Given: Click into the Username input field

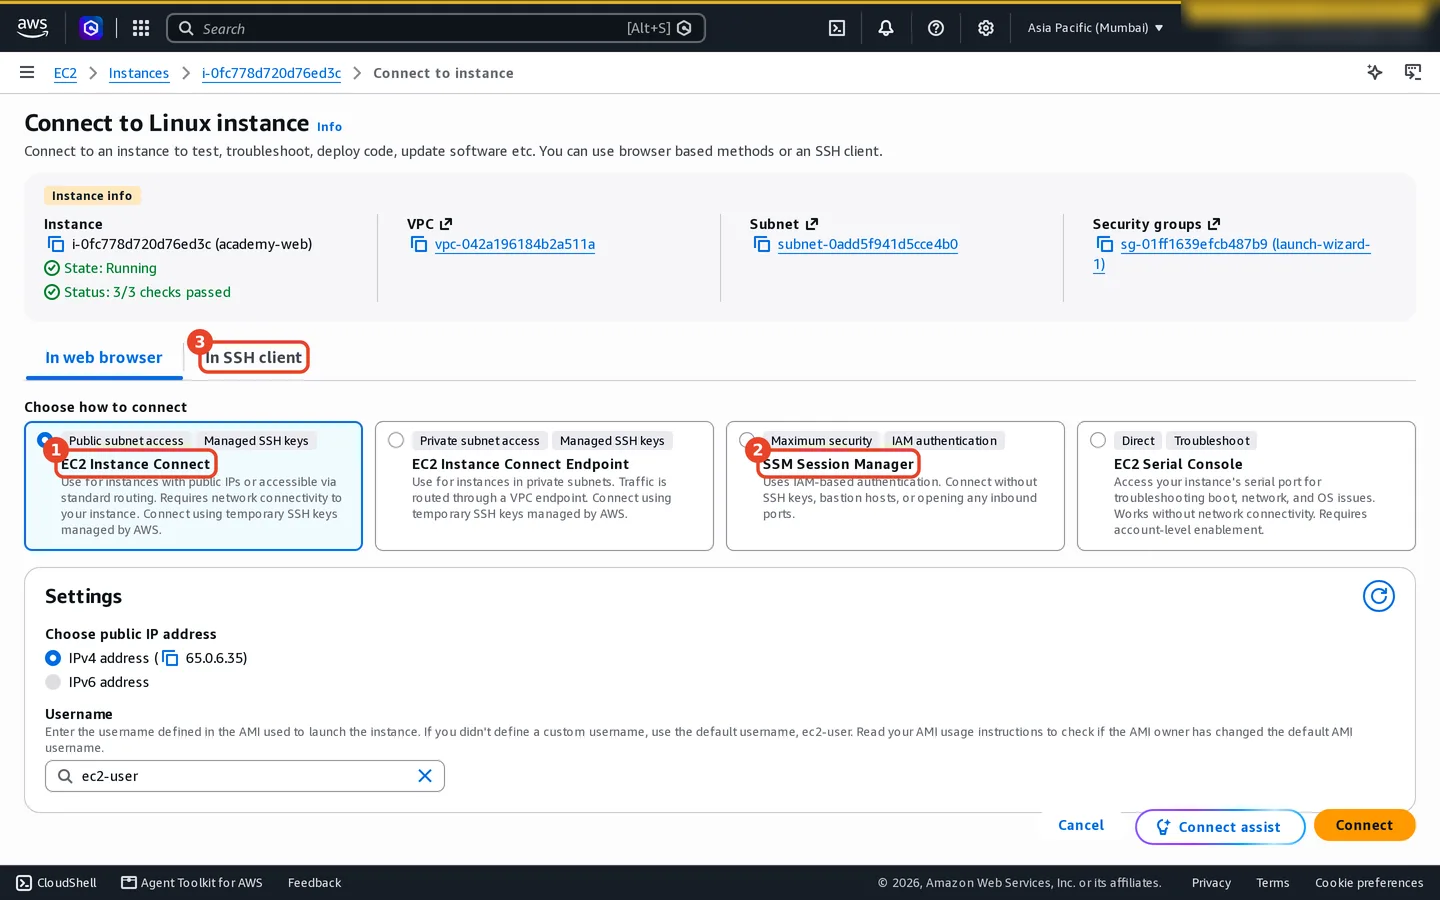Looking at the screenshot, I should point(245,776).
